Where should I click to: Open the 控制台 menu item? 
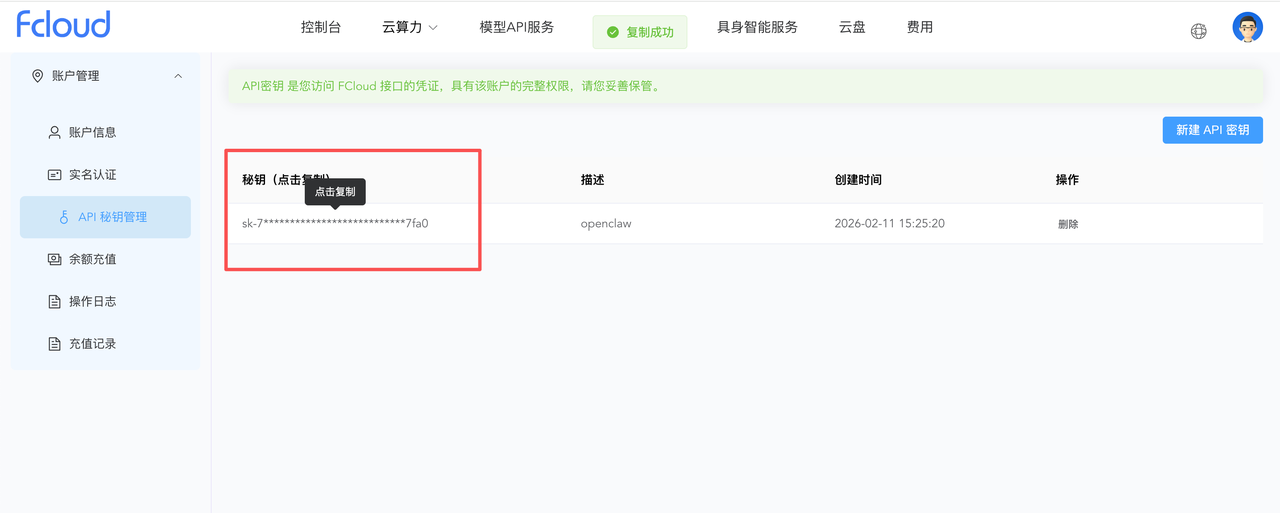321,27
